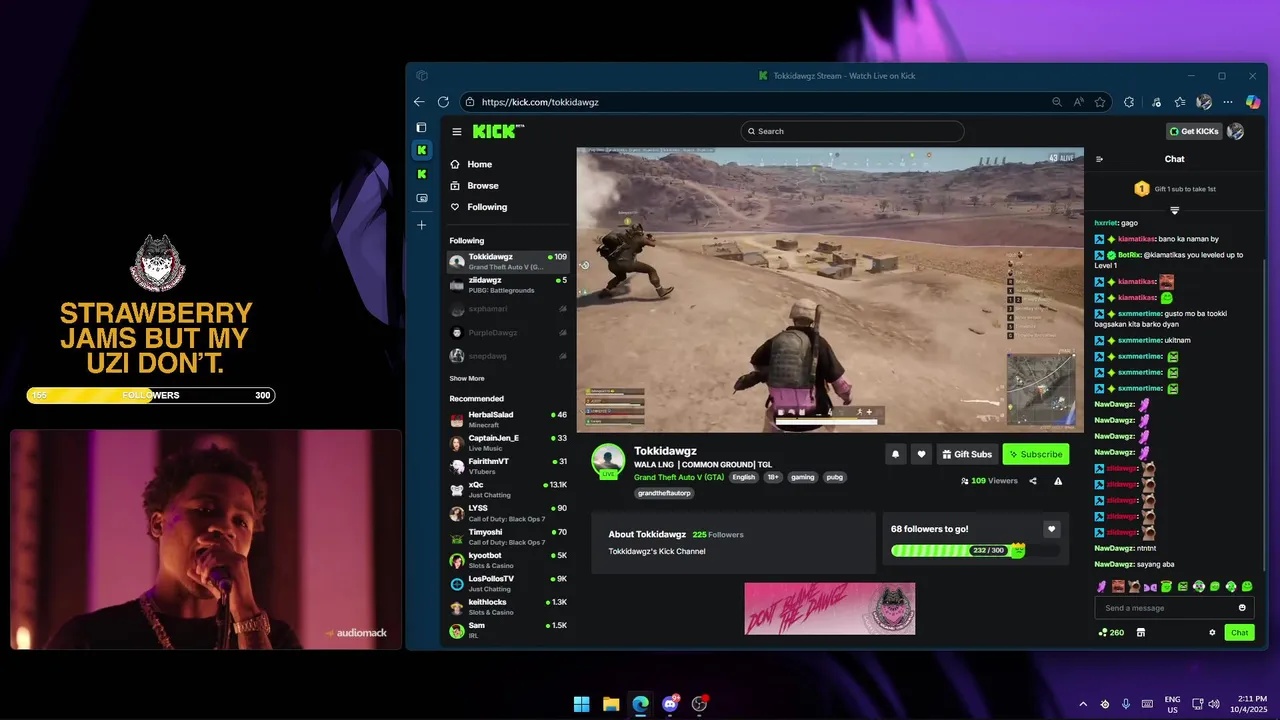Click the Don't Blame The Dawgz banner
This screenshot has height=720, width=1280.
point(830,608)
